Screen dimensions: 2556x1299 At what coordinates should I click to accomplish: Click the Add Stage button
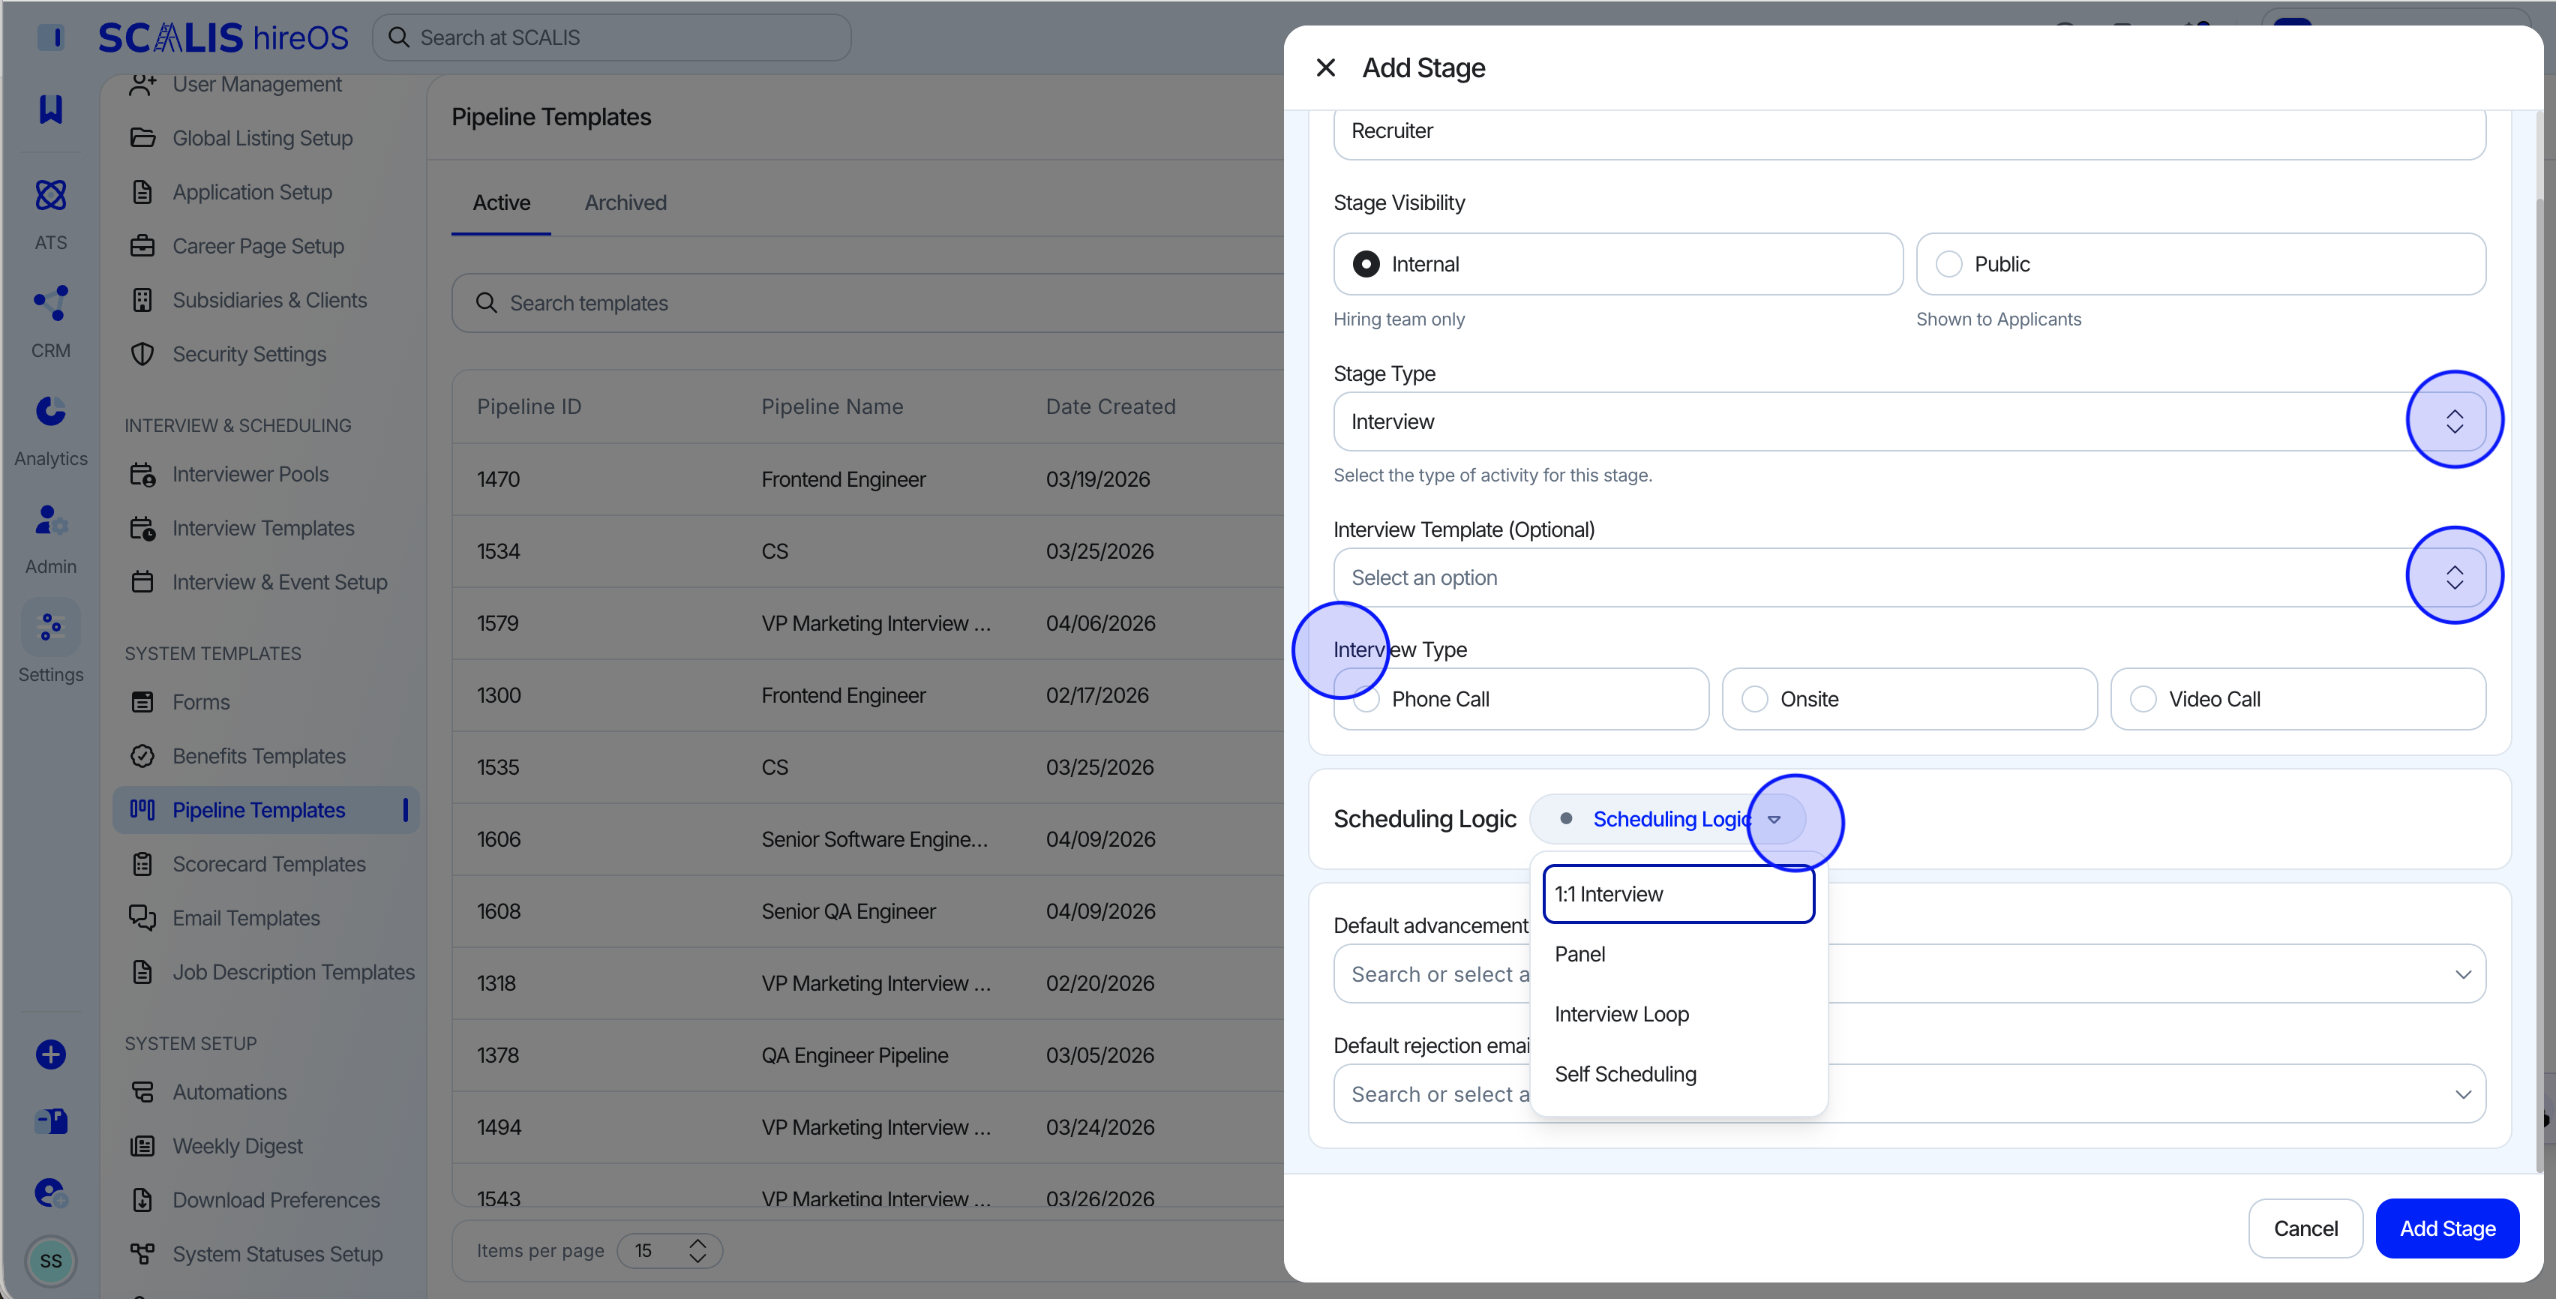click(2447, 1229)
